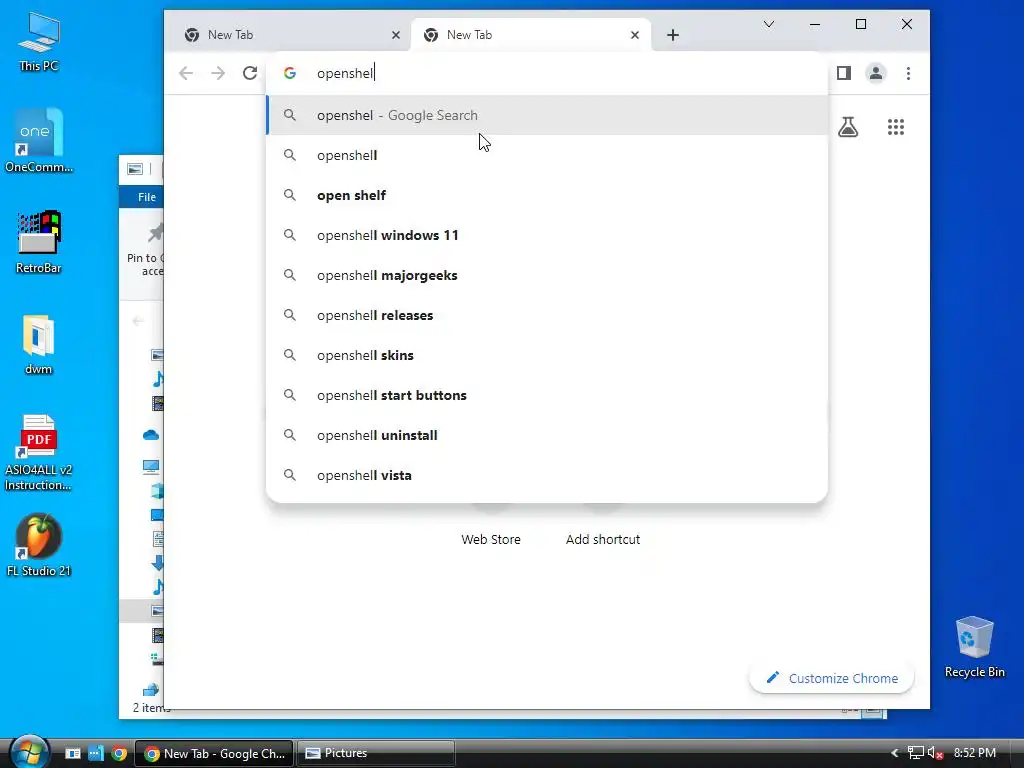The height and width of the screenshot is (768, 1024).
Task: Show hidden tray icons chevron
Action: (895, 754)
